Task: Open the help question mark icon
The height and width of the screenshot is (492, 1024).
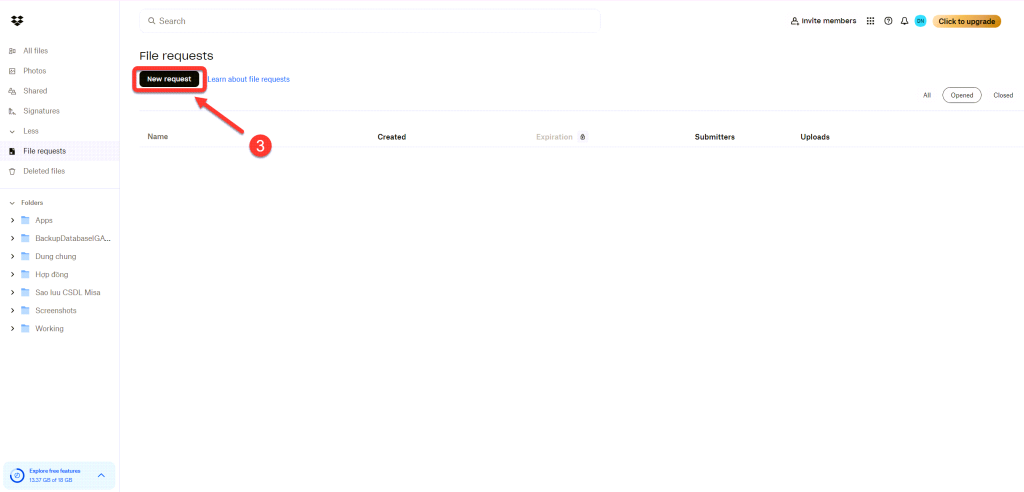Action: coord(888,21)
